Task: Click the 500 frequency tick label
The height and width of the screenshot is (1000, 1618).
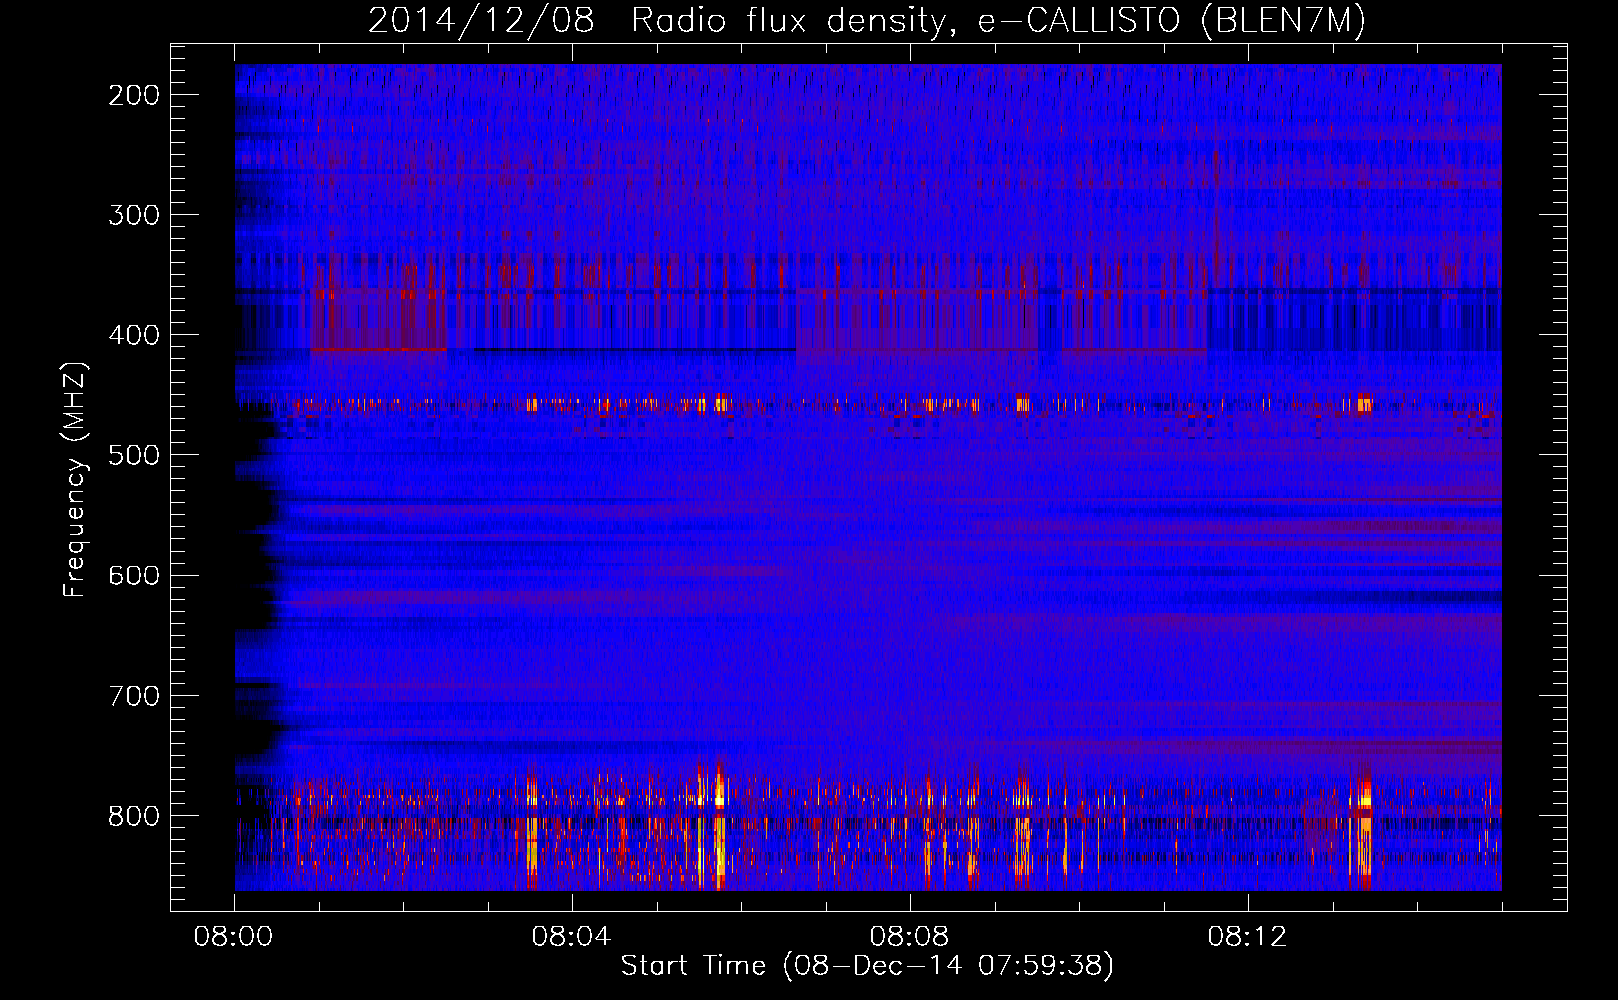Action: pos(134,455)
